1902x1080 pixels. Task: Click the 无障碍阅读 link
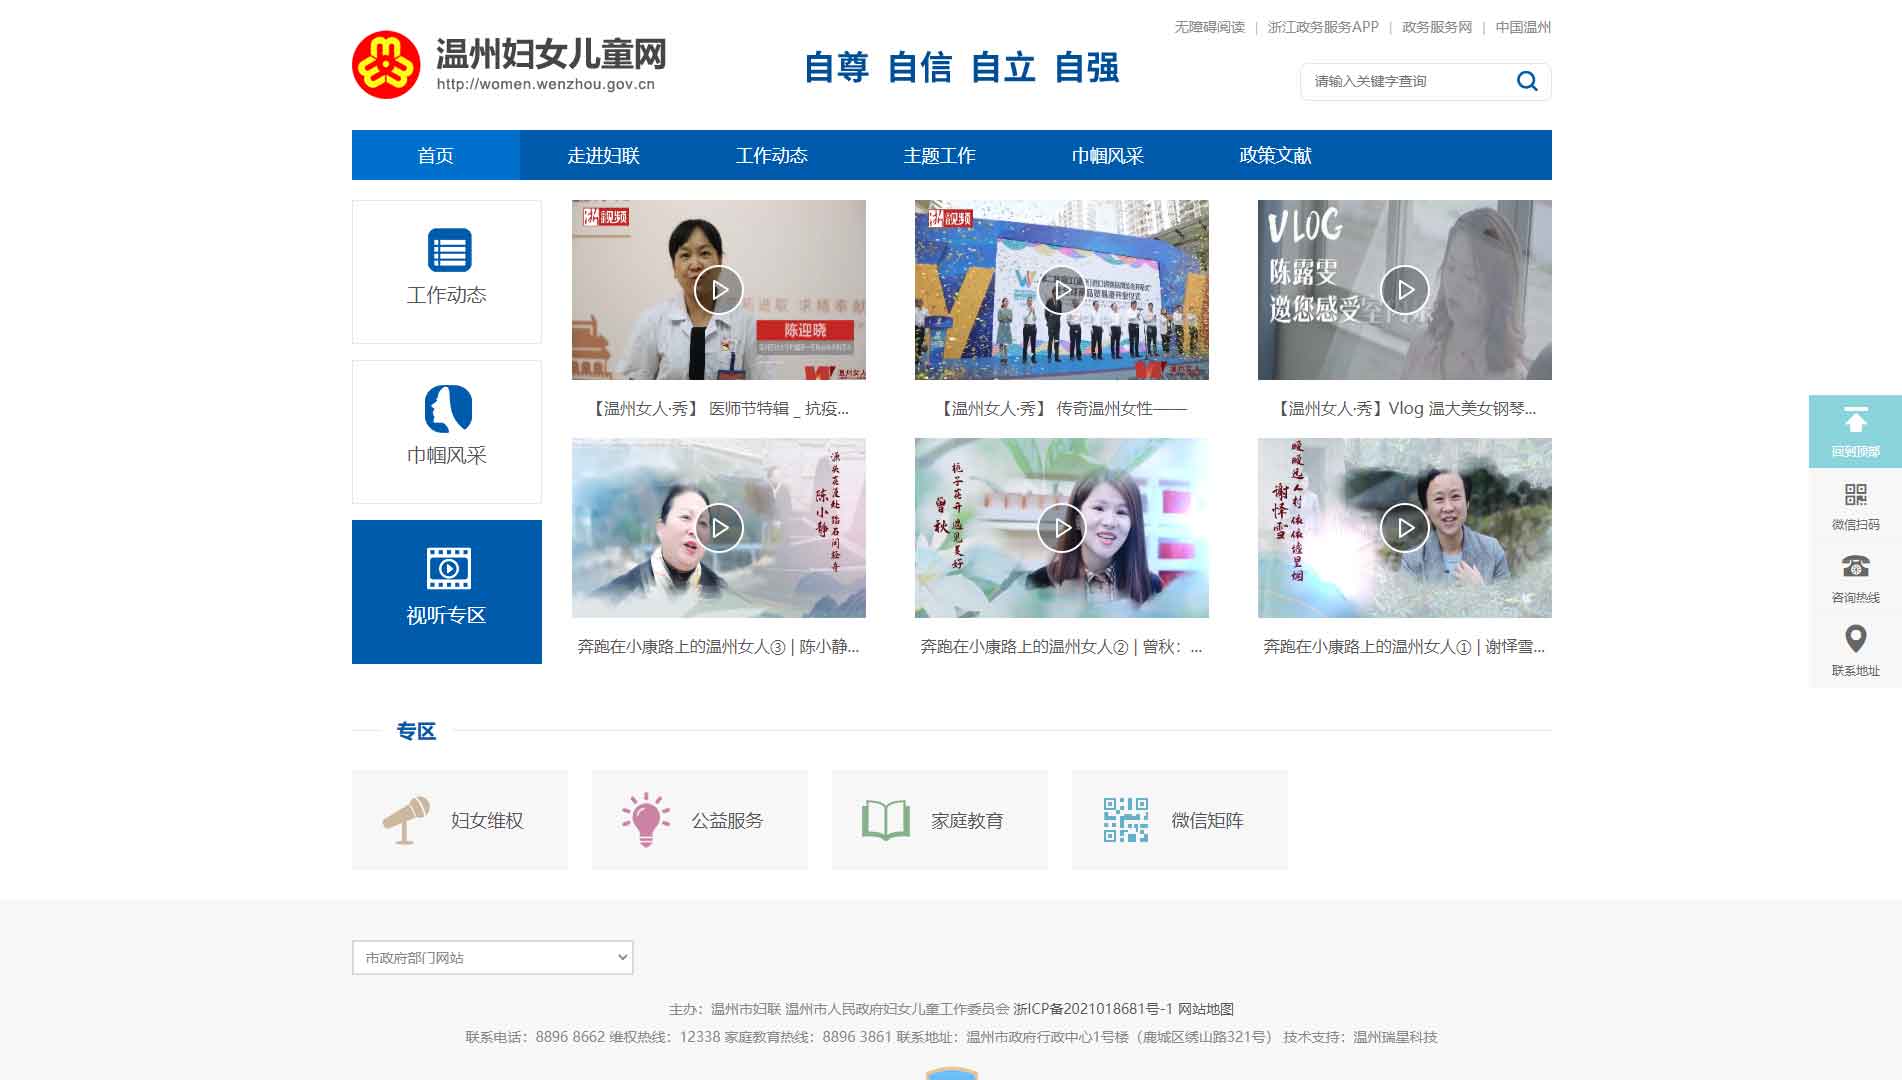(x=1210, y=27)
